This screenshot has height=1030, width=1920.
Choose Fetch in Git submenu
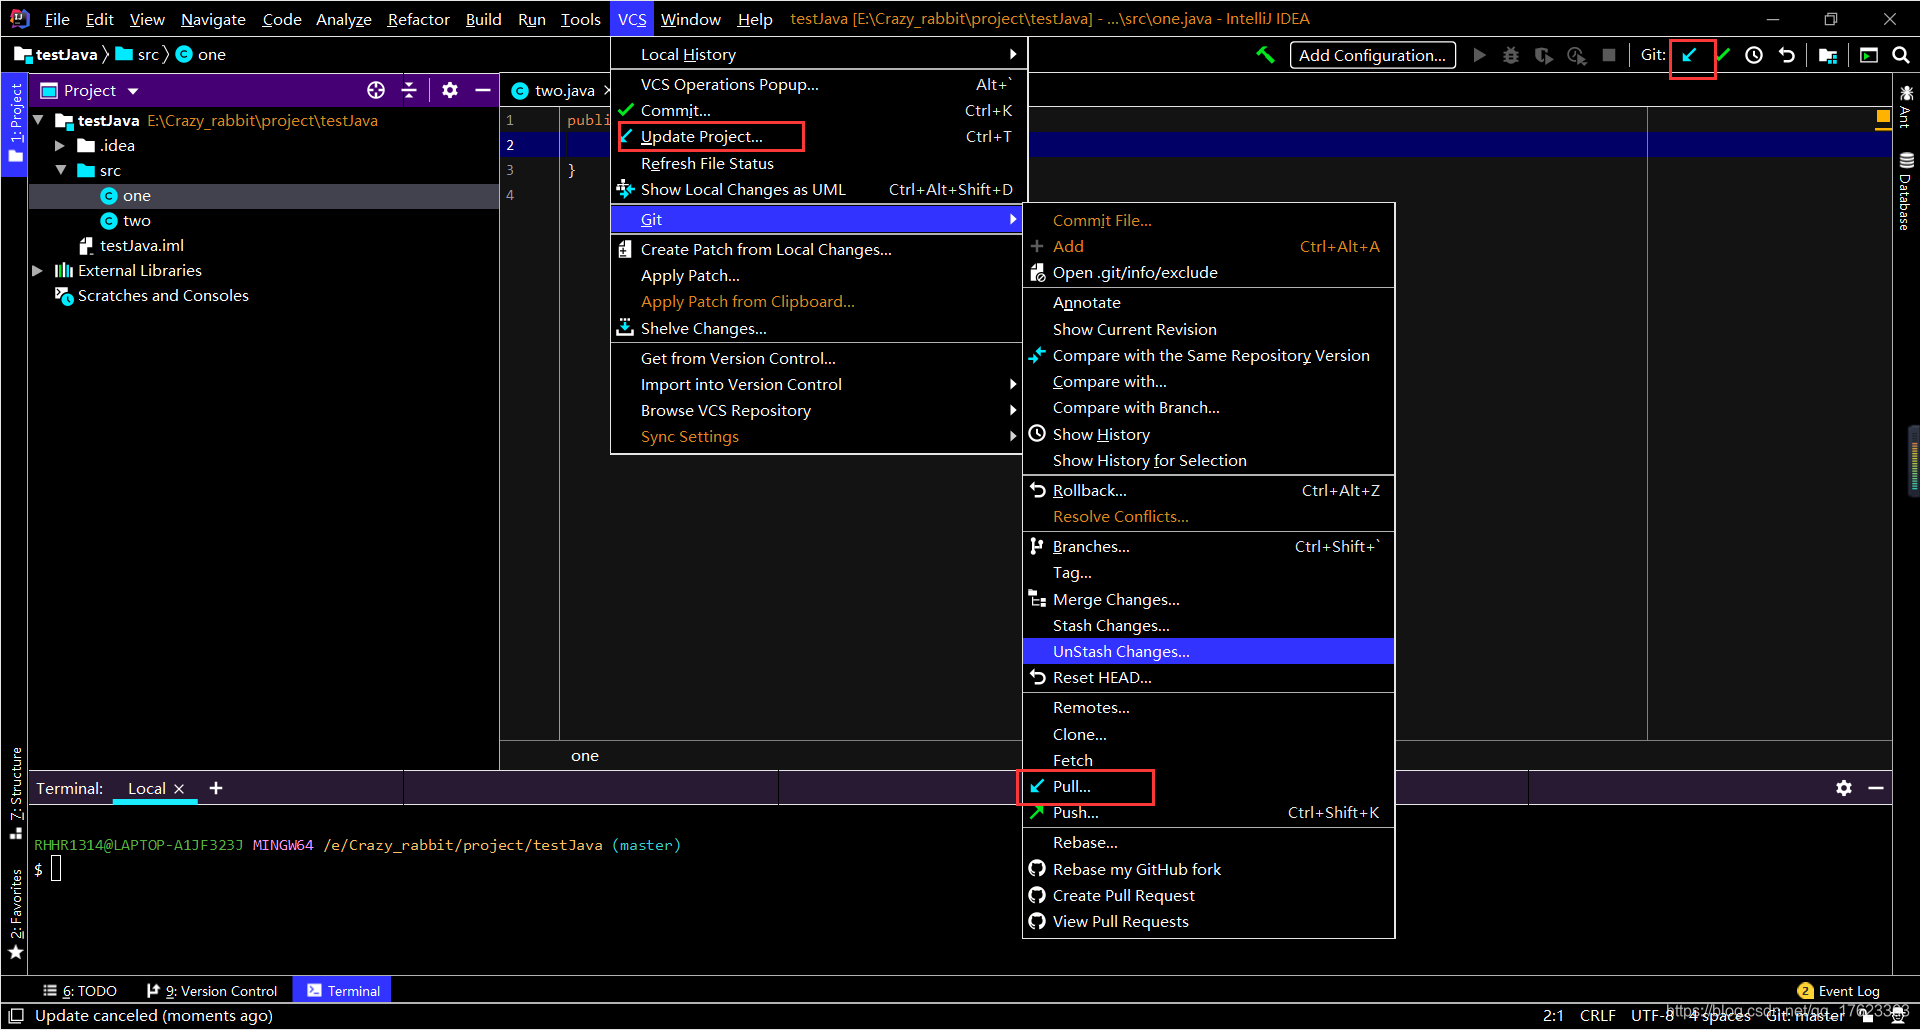click(1208, 760)
